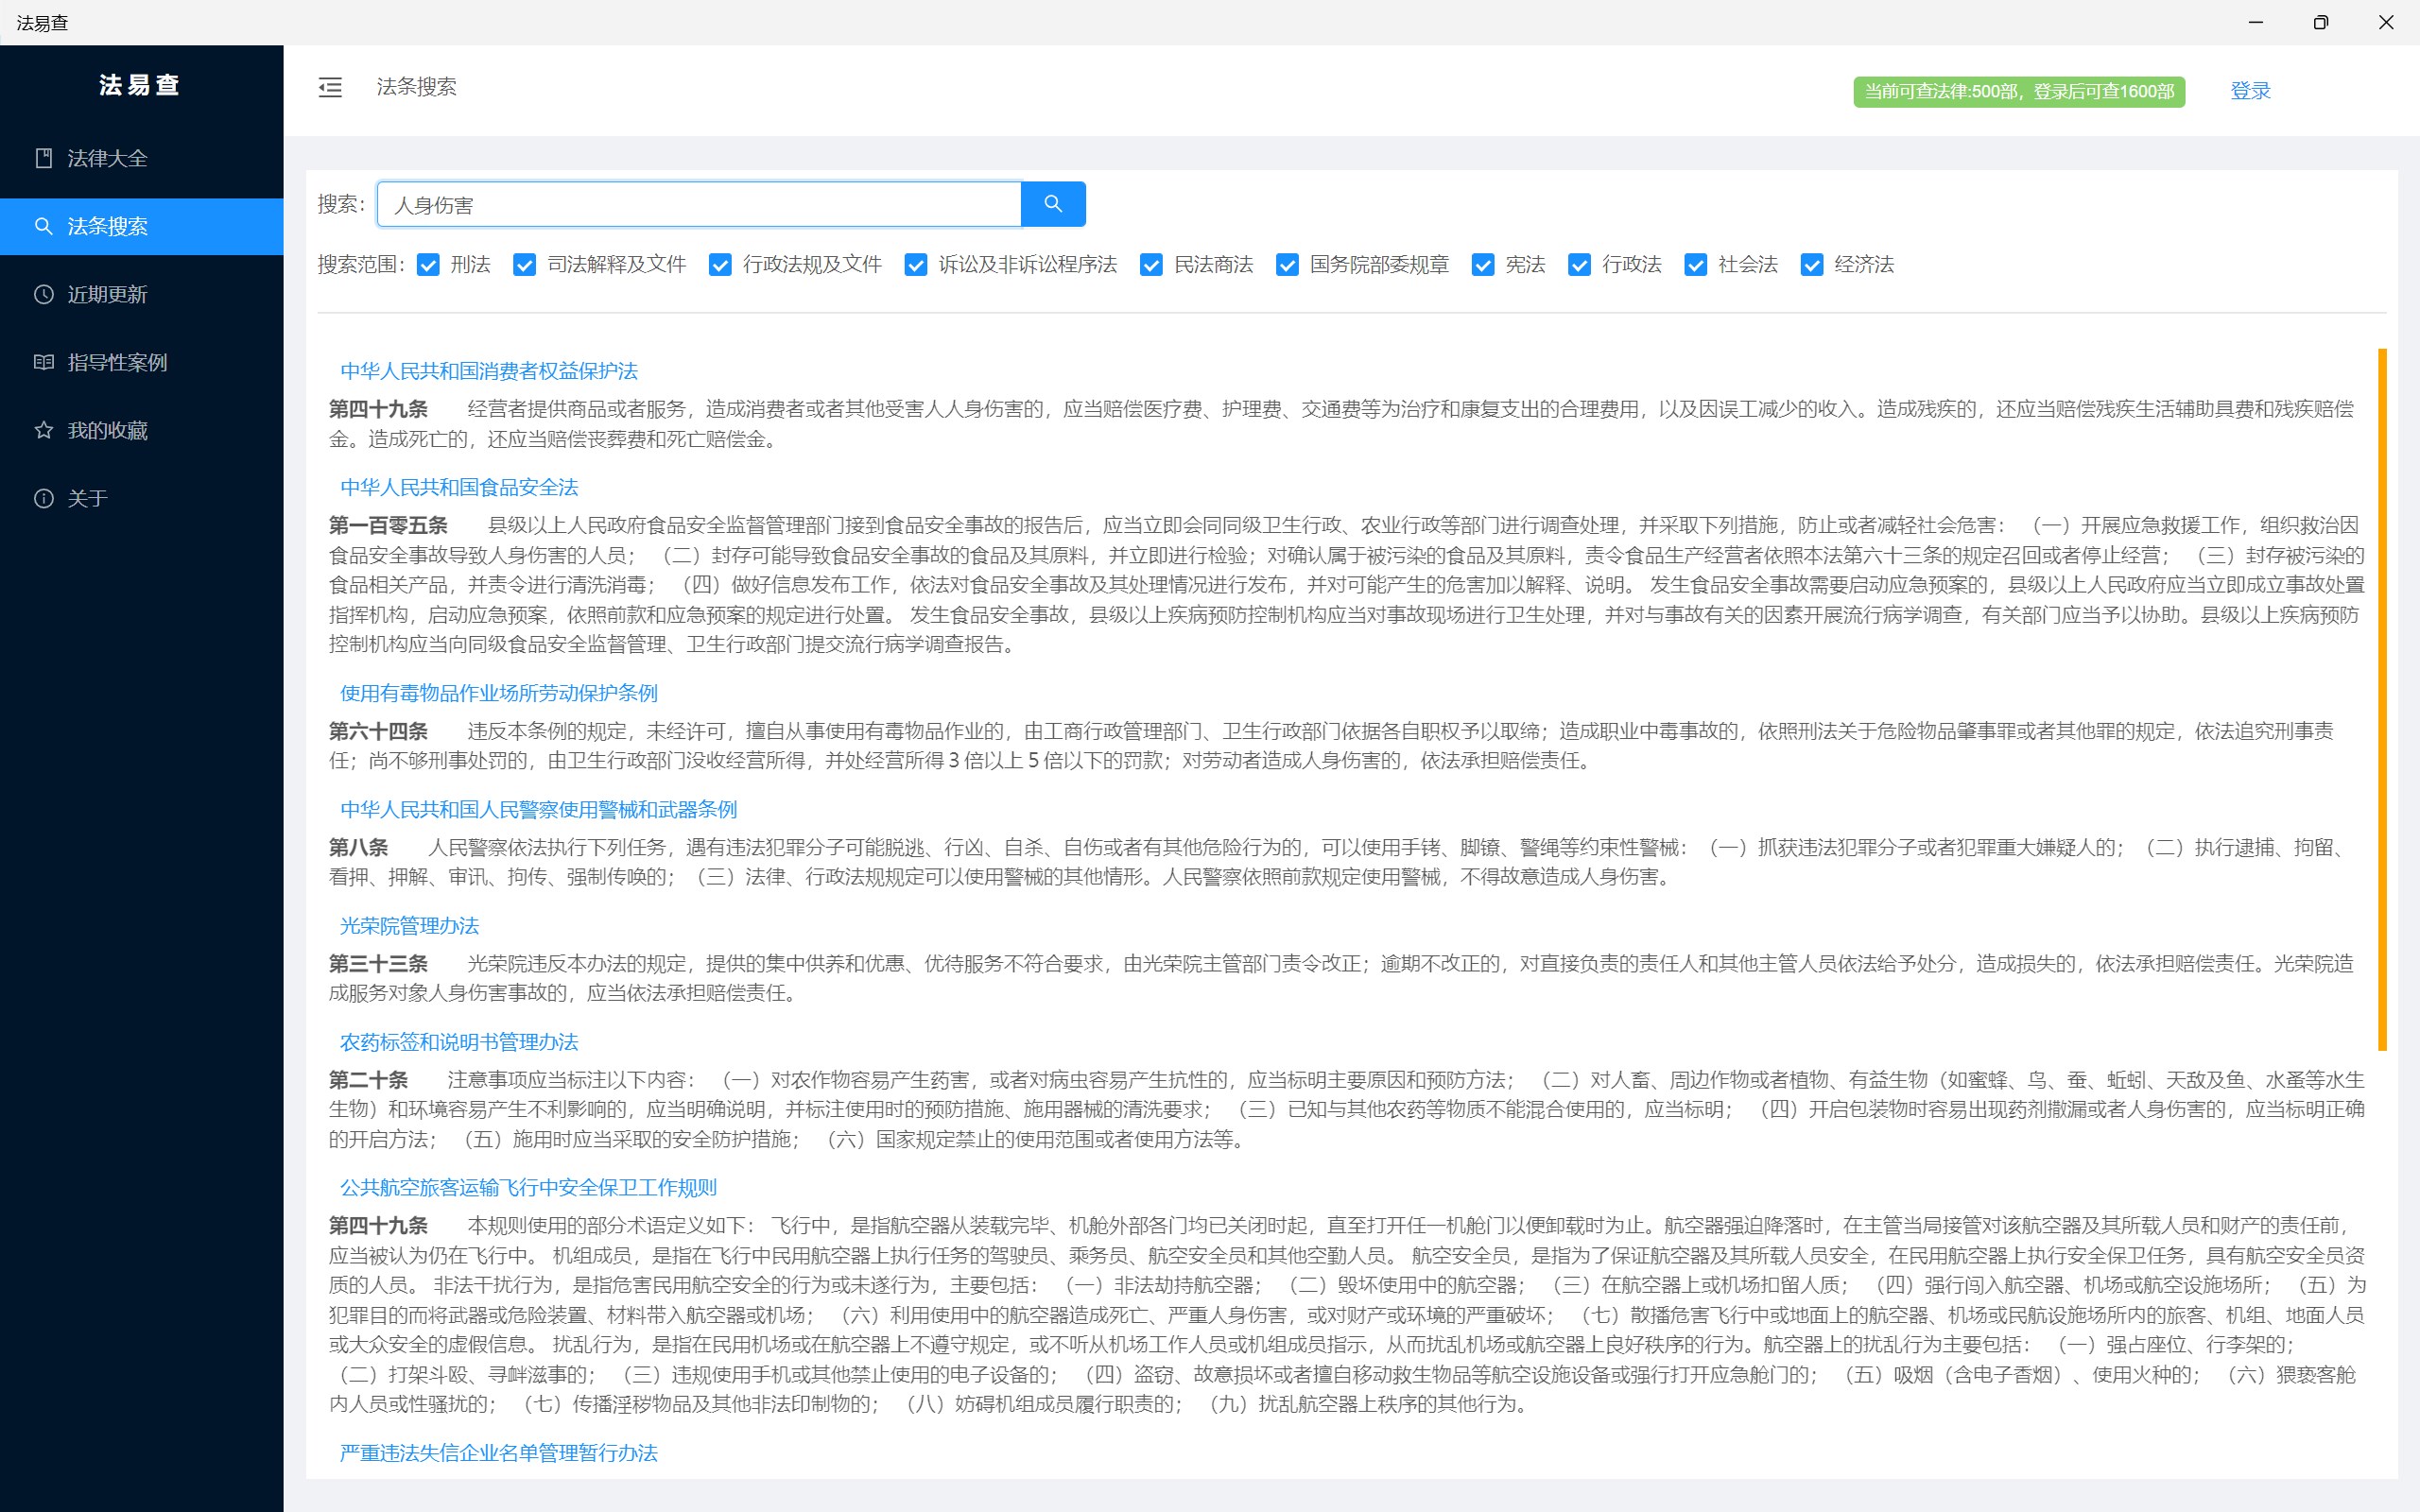Click into the search input field
The width and height of the screenshot is (2420, 1512).
click(x=700, y=205)
